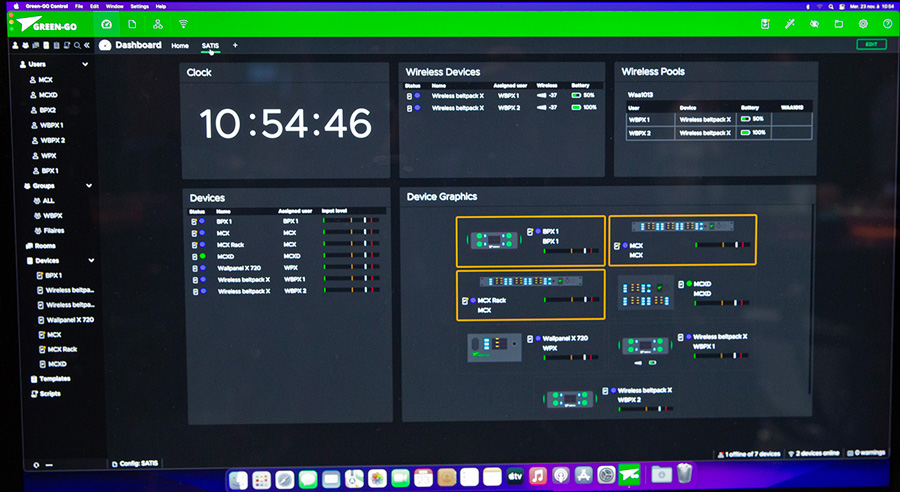Open the configuration file icon in green toolbar
The height and width of the screenshot is (492, 900).
click(132, 24)
